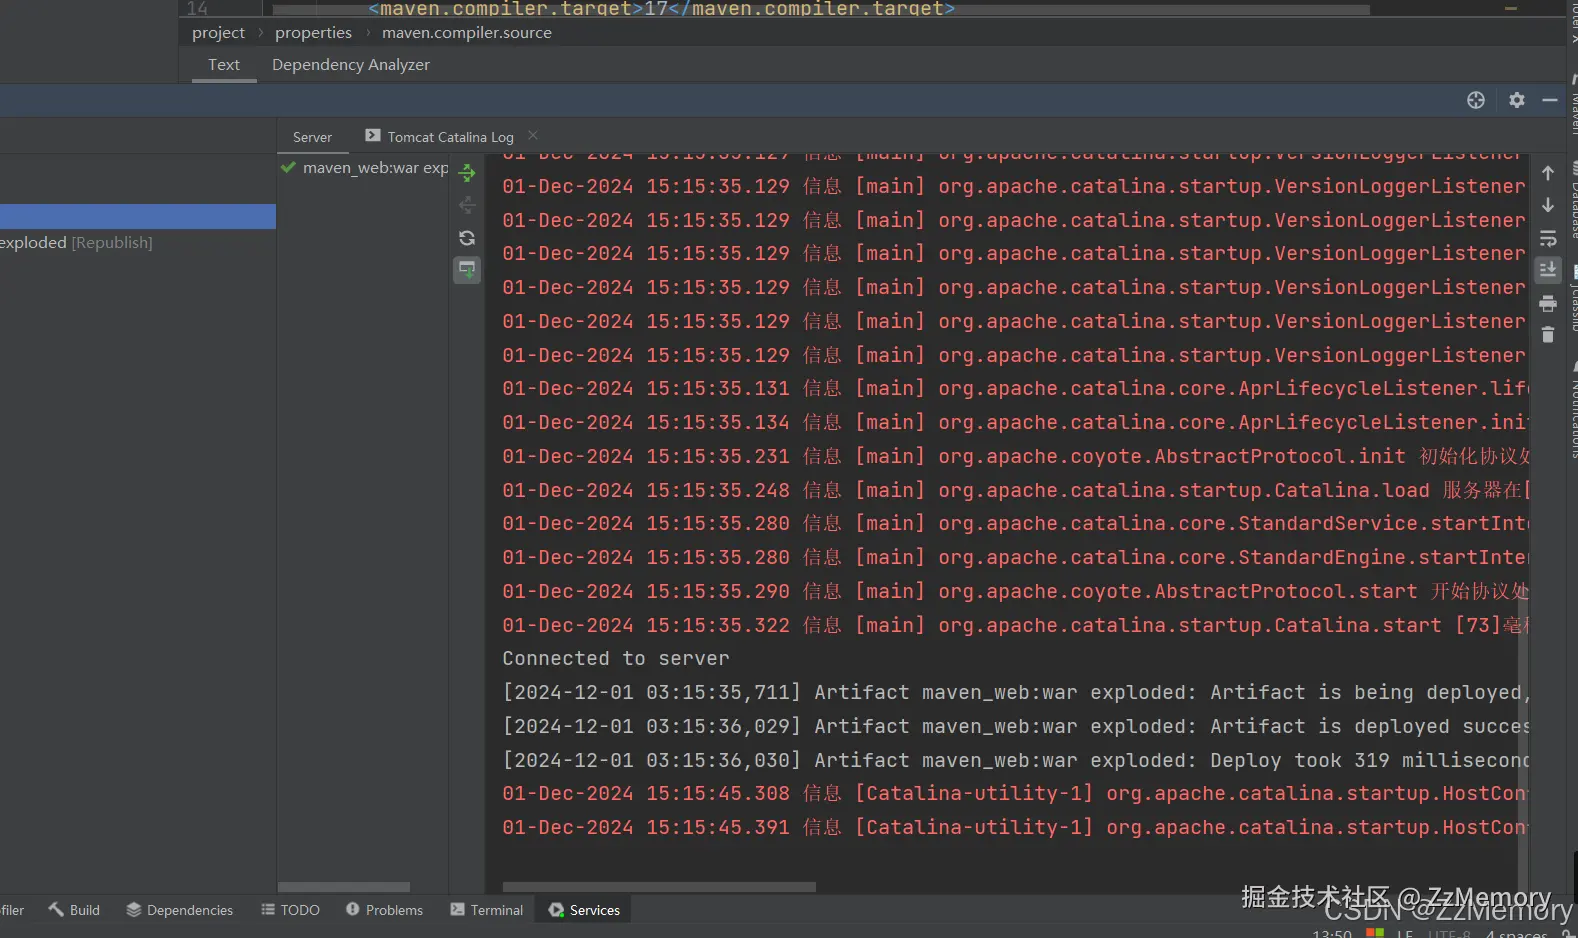Switch to the Text tab of pom editor
Image resolution: width=1578 pixels, height=938 pixels.
point(224,65)
